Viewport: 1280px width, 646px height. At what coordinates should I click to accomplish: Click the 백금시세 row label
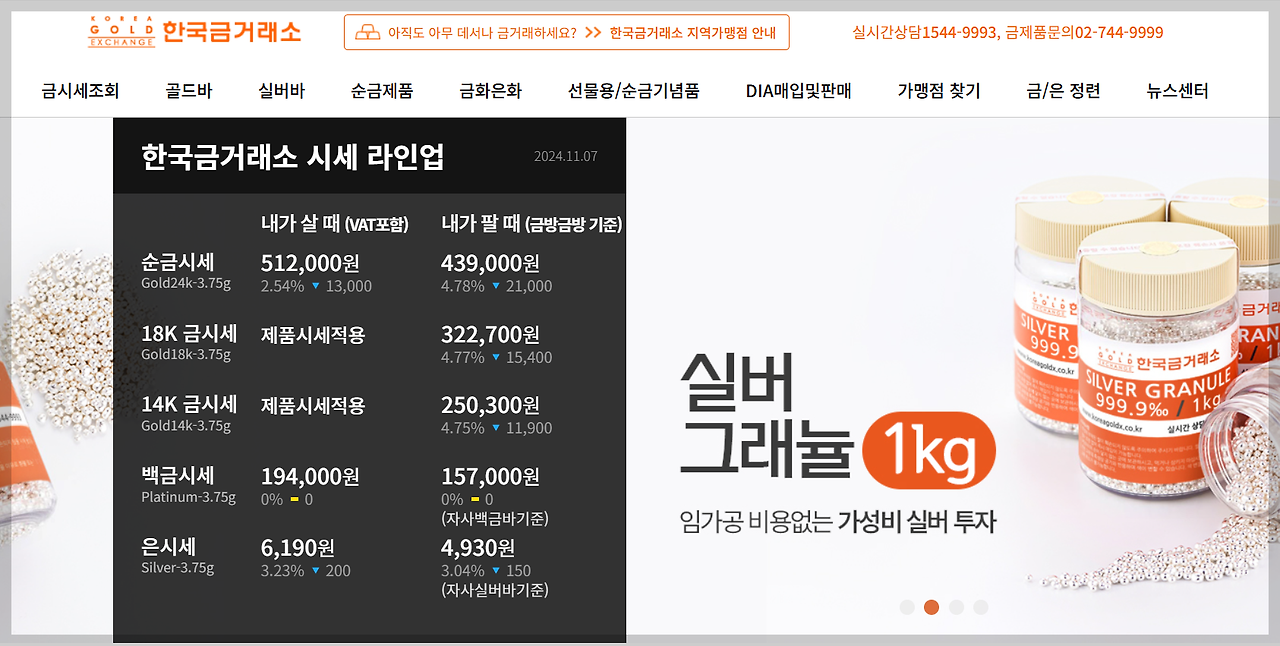[178, 475]
